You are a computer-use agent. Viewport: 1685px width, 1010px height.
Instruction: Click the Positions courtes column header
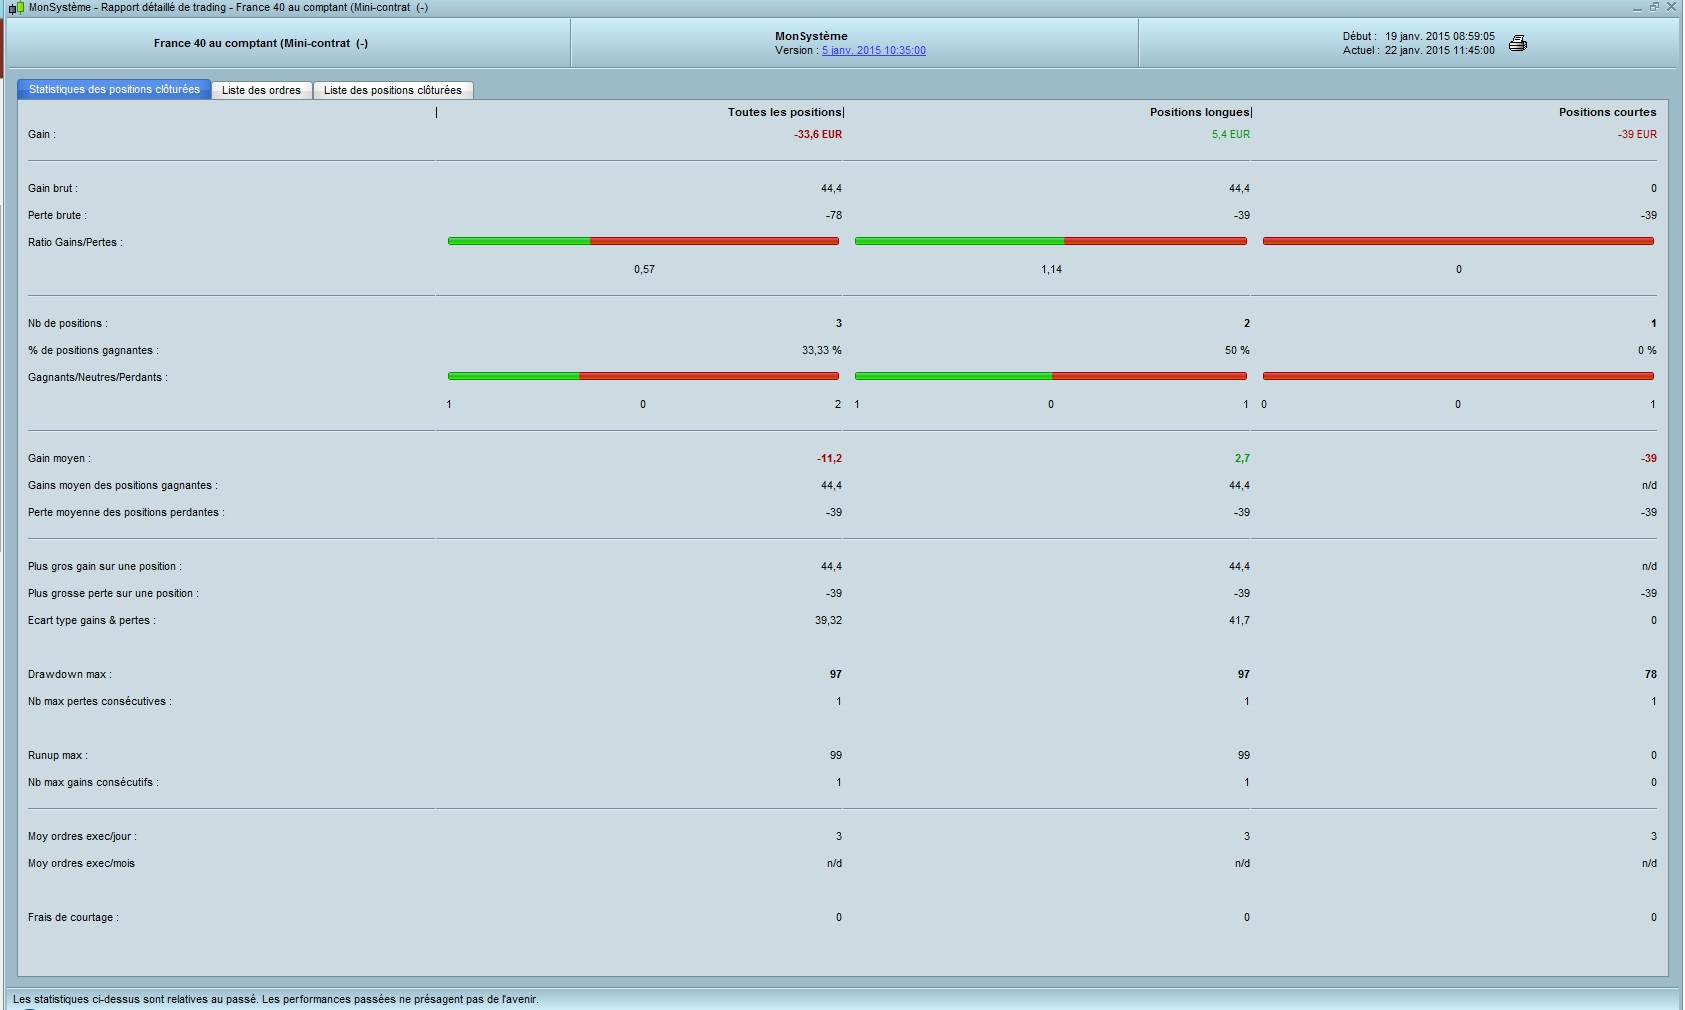[1607, 112]
